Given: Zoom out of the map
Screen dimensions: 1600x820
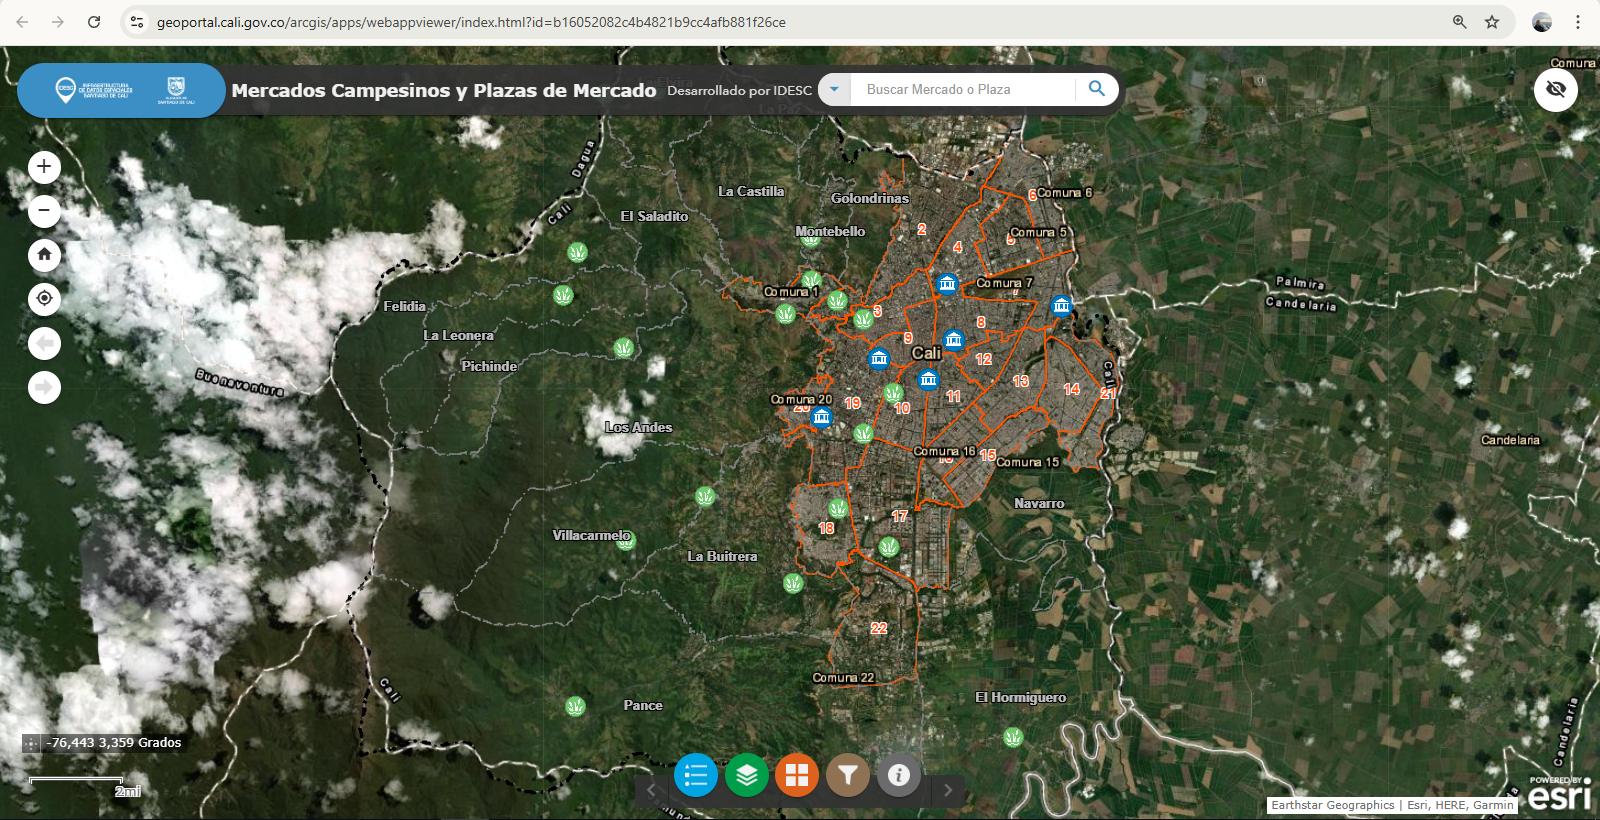Looking at the screenshot, I should [x=44, y=211].
